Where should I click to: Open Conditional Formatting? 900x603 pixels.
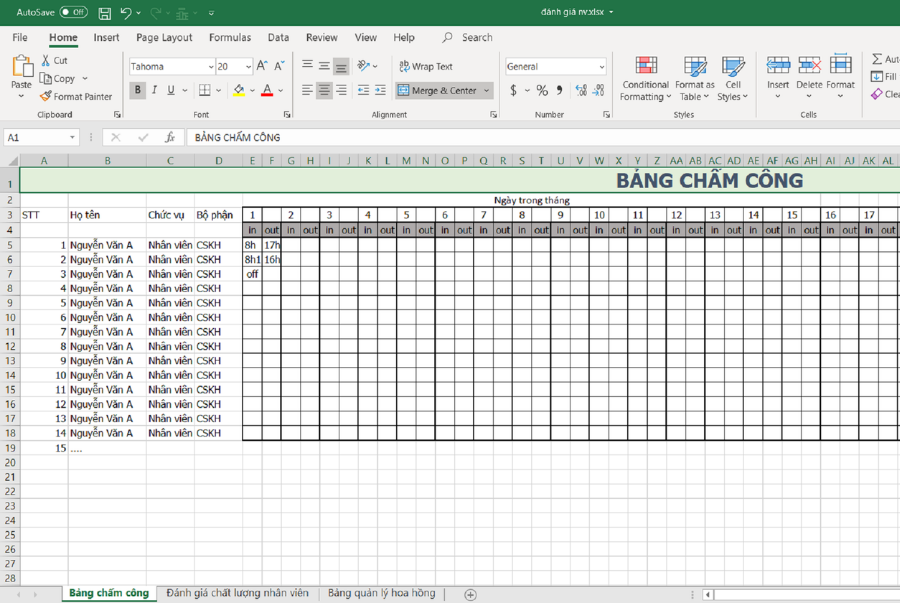(646, 79)
